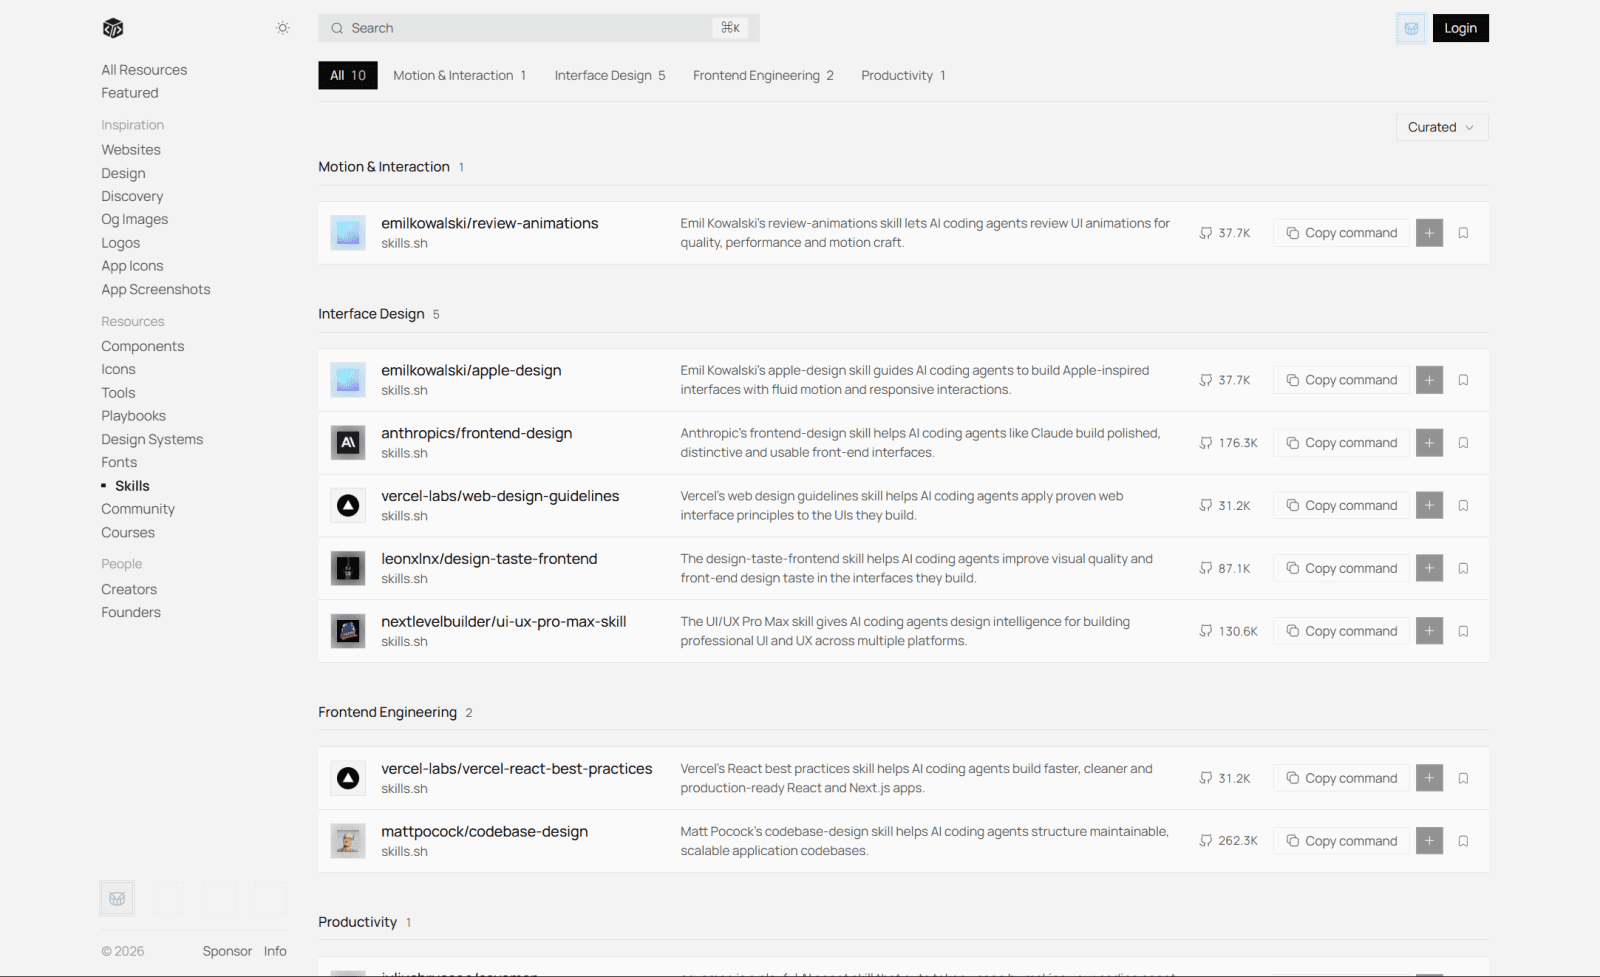This screenshot has width=1600, height=977.
Task: Click the Login button
Action: (1460, 28)
